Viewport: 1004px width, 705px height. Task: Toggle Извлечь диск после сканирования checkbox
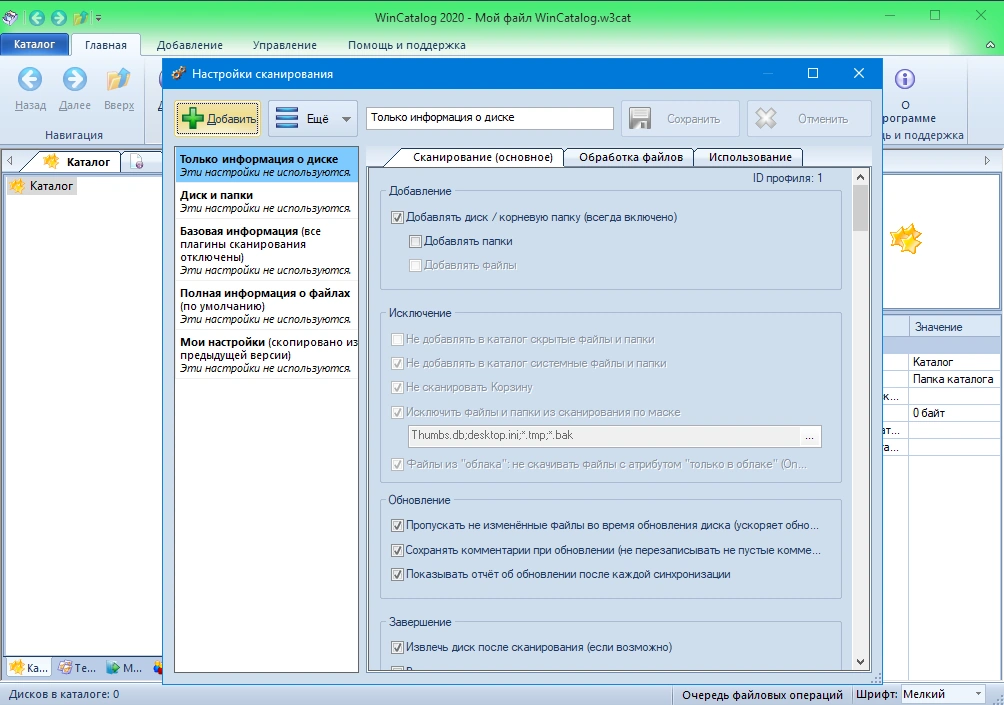tap(397, 647)
